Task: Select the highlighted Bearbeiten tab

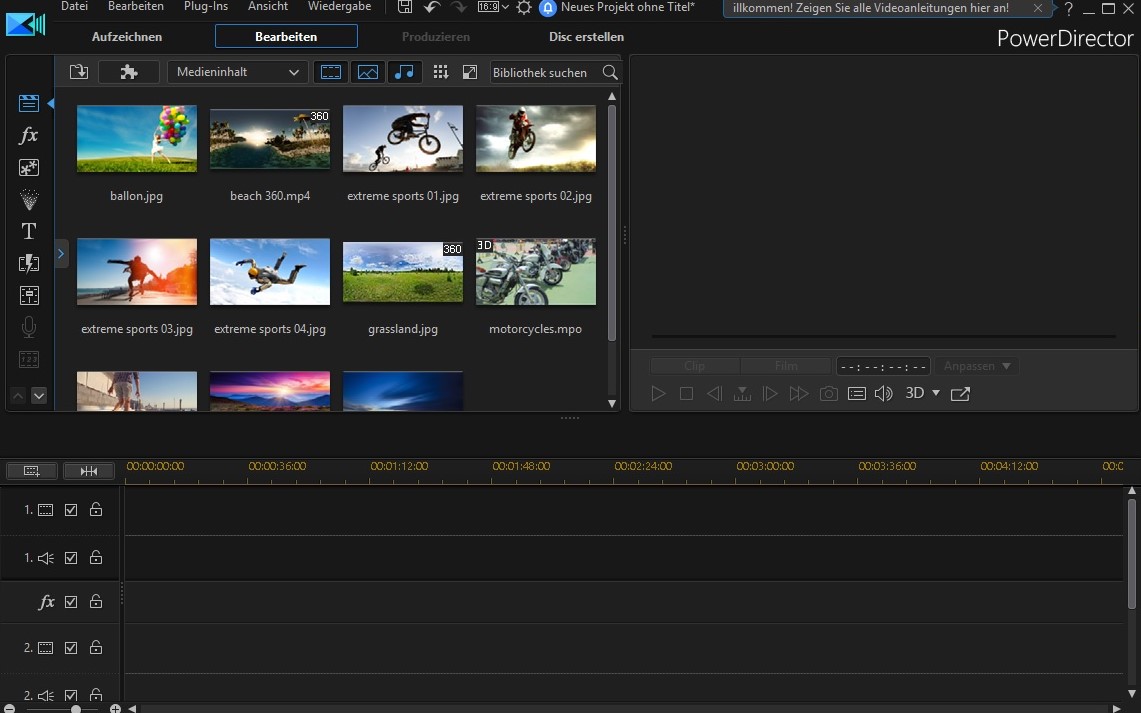Action: pos(286,36)
